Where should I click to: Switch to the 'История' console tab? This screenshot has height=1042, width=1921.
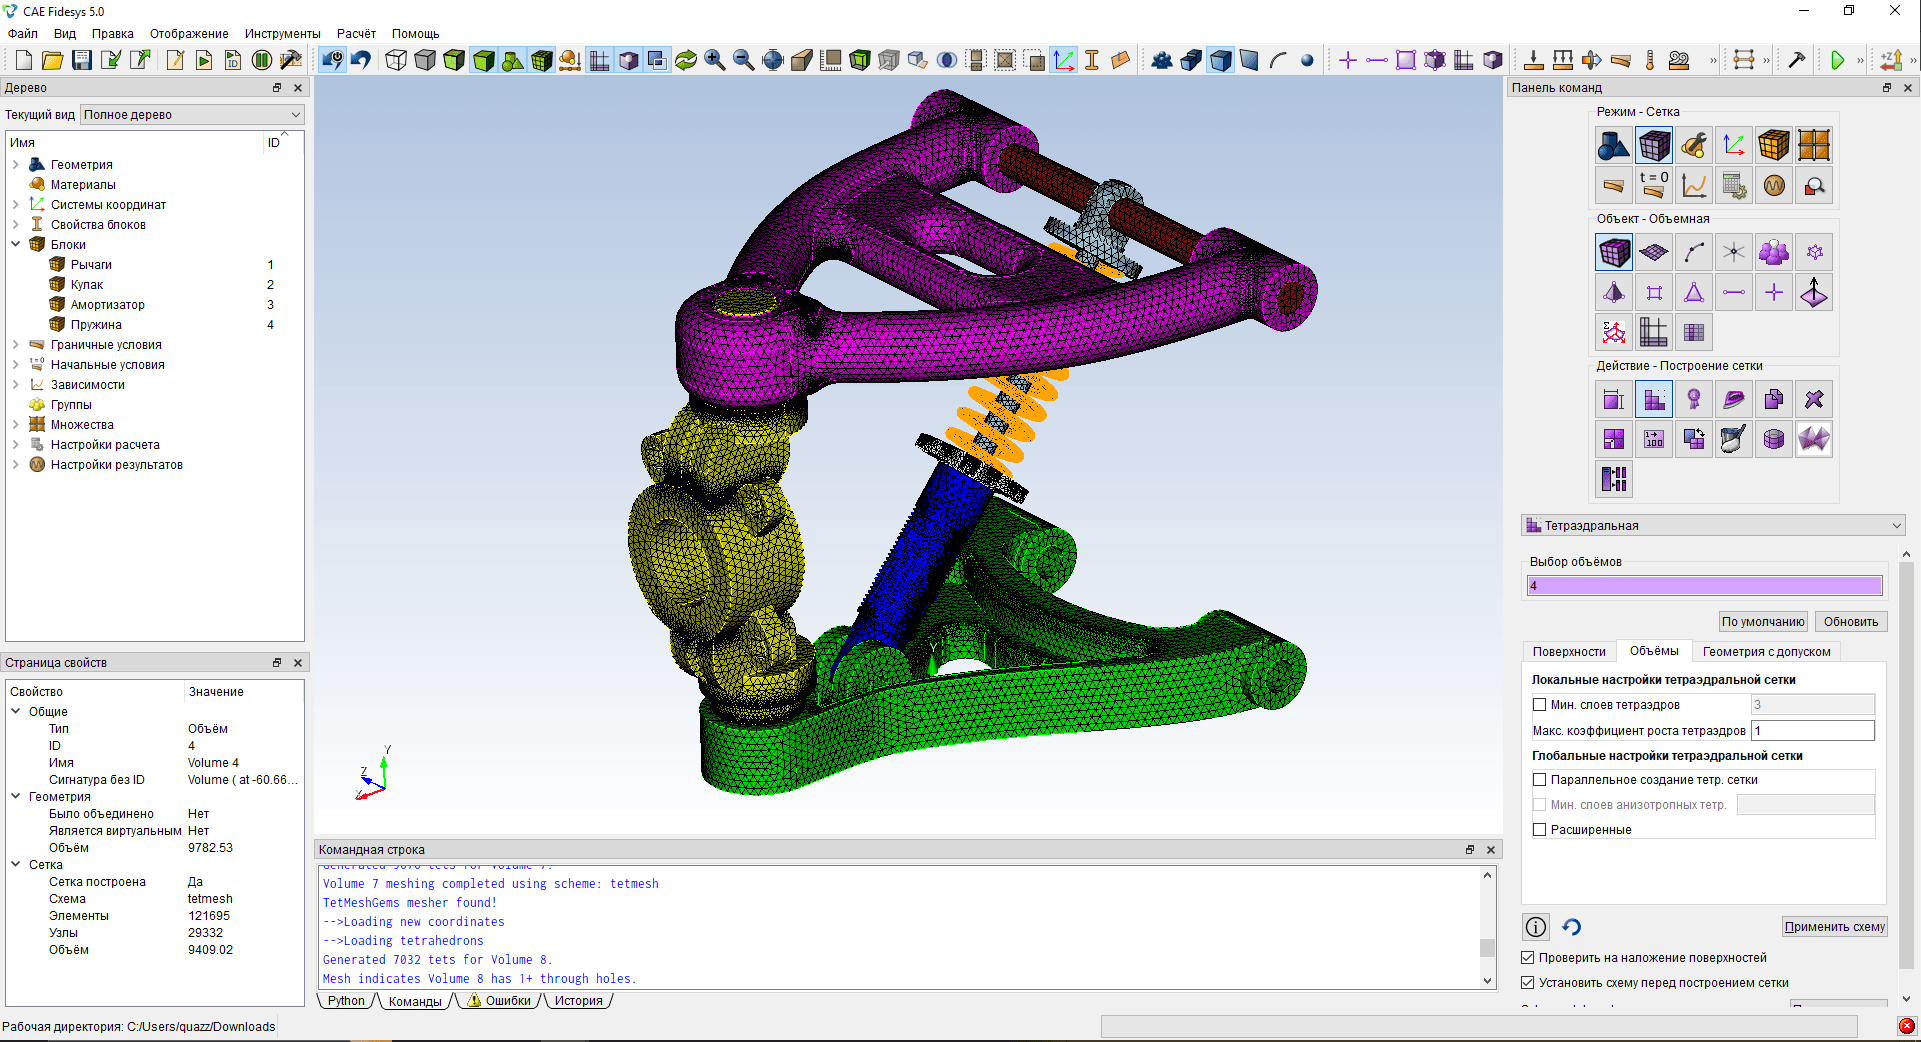click(x=579, y=1001)
